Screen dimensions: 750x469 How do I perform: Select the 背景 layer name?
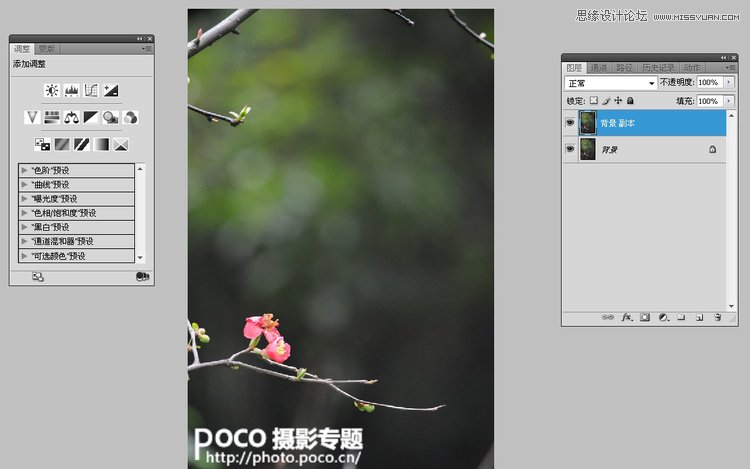tap(609, 150)
